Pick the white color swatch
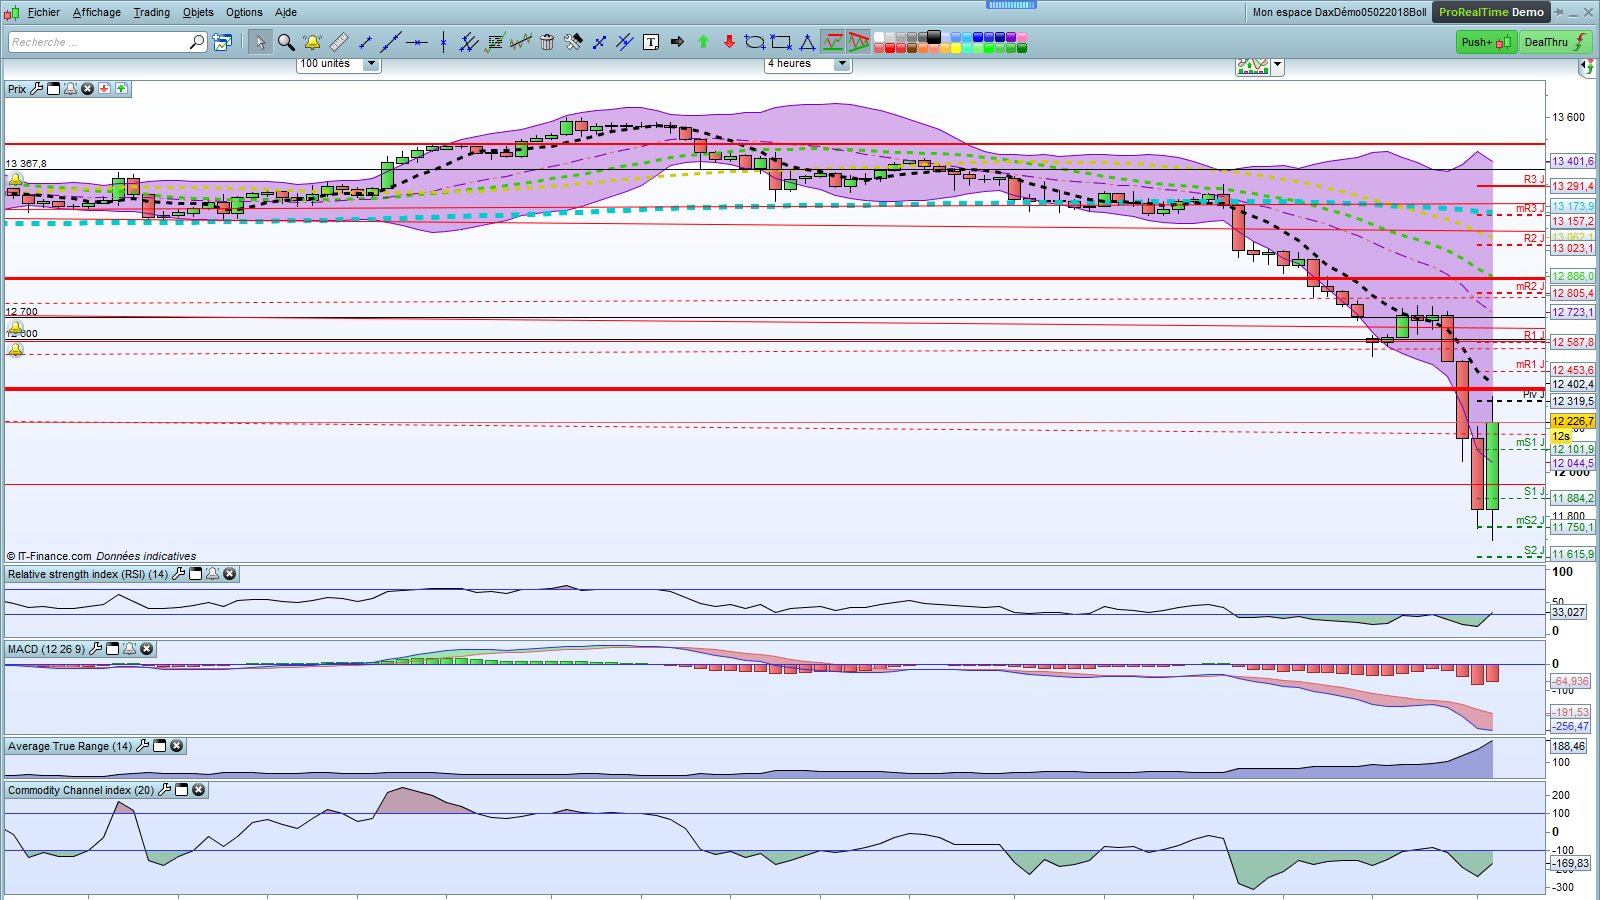 [879, 37]
